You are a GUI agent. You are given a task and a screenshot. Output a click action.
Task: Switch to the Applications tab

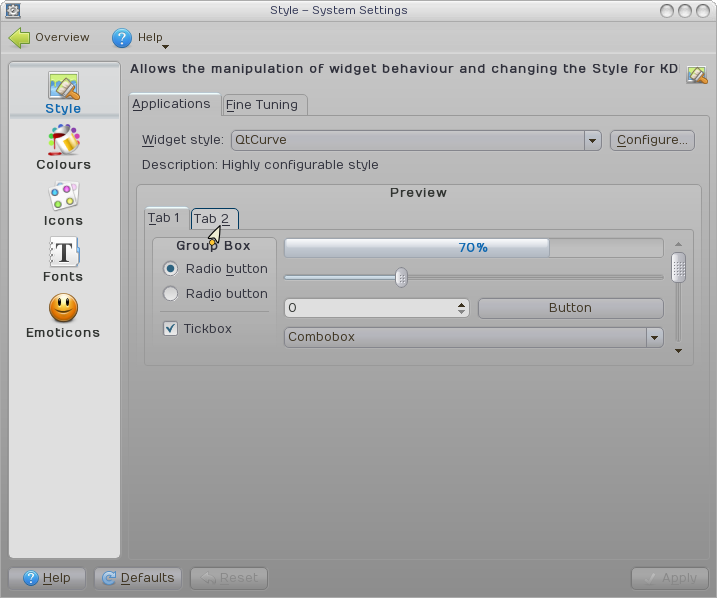point(175,104)
